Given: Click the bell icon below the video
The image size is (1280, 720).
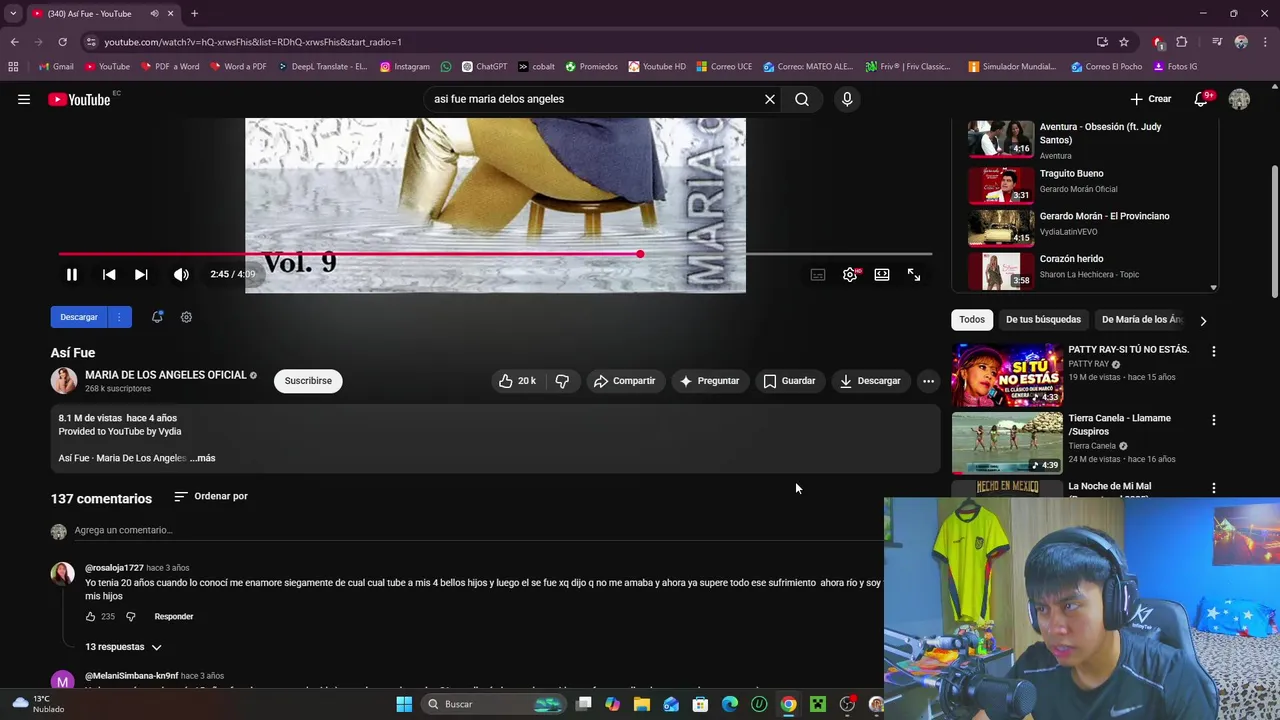Looking at the screenshot, I should (x=157, y=317).
